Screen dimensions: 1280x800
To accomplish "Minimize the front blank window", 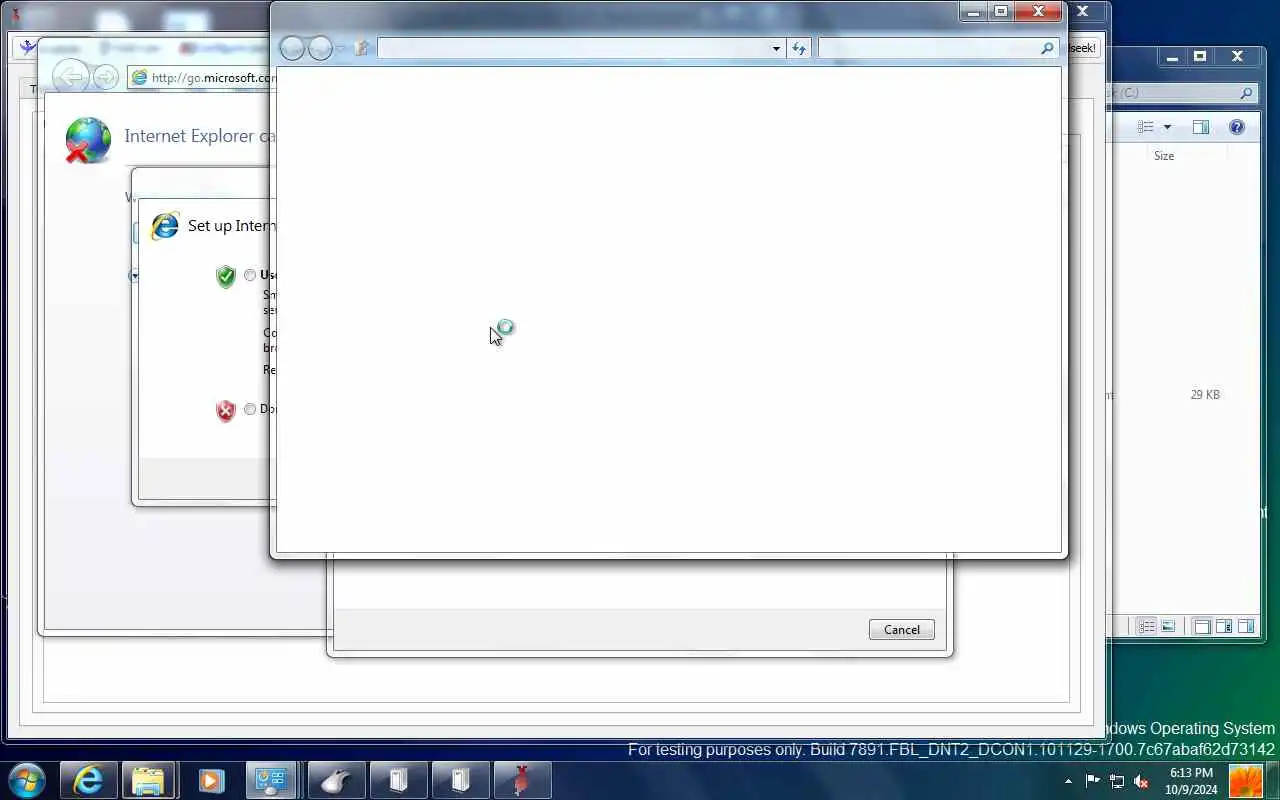I will click(x=974, y=12).
